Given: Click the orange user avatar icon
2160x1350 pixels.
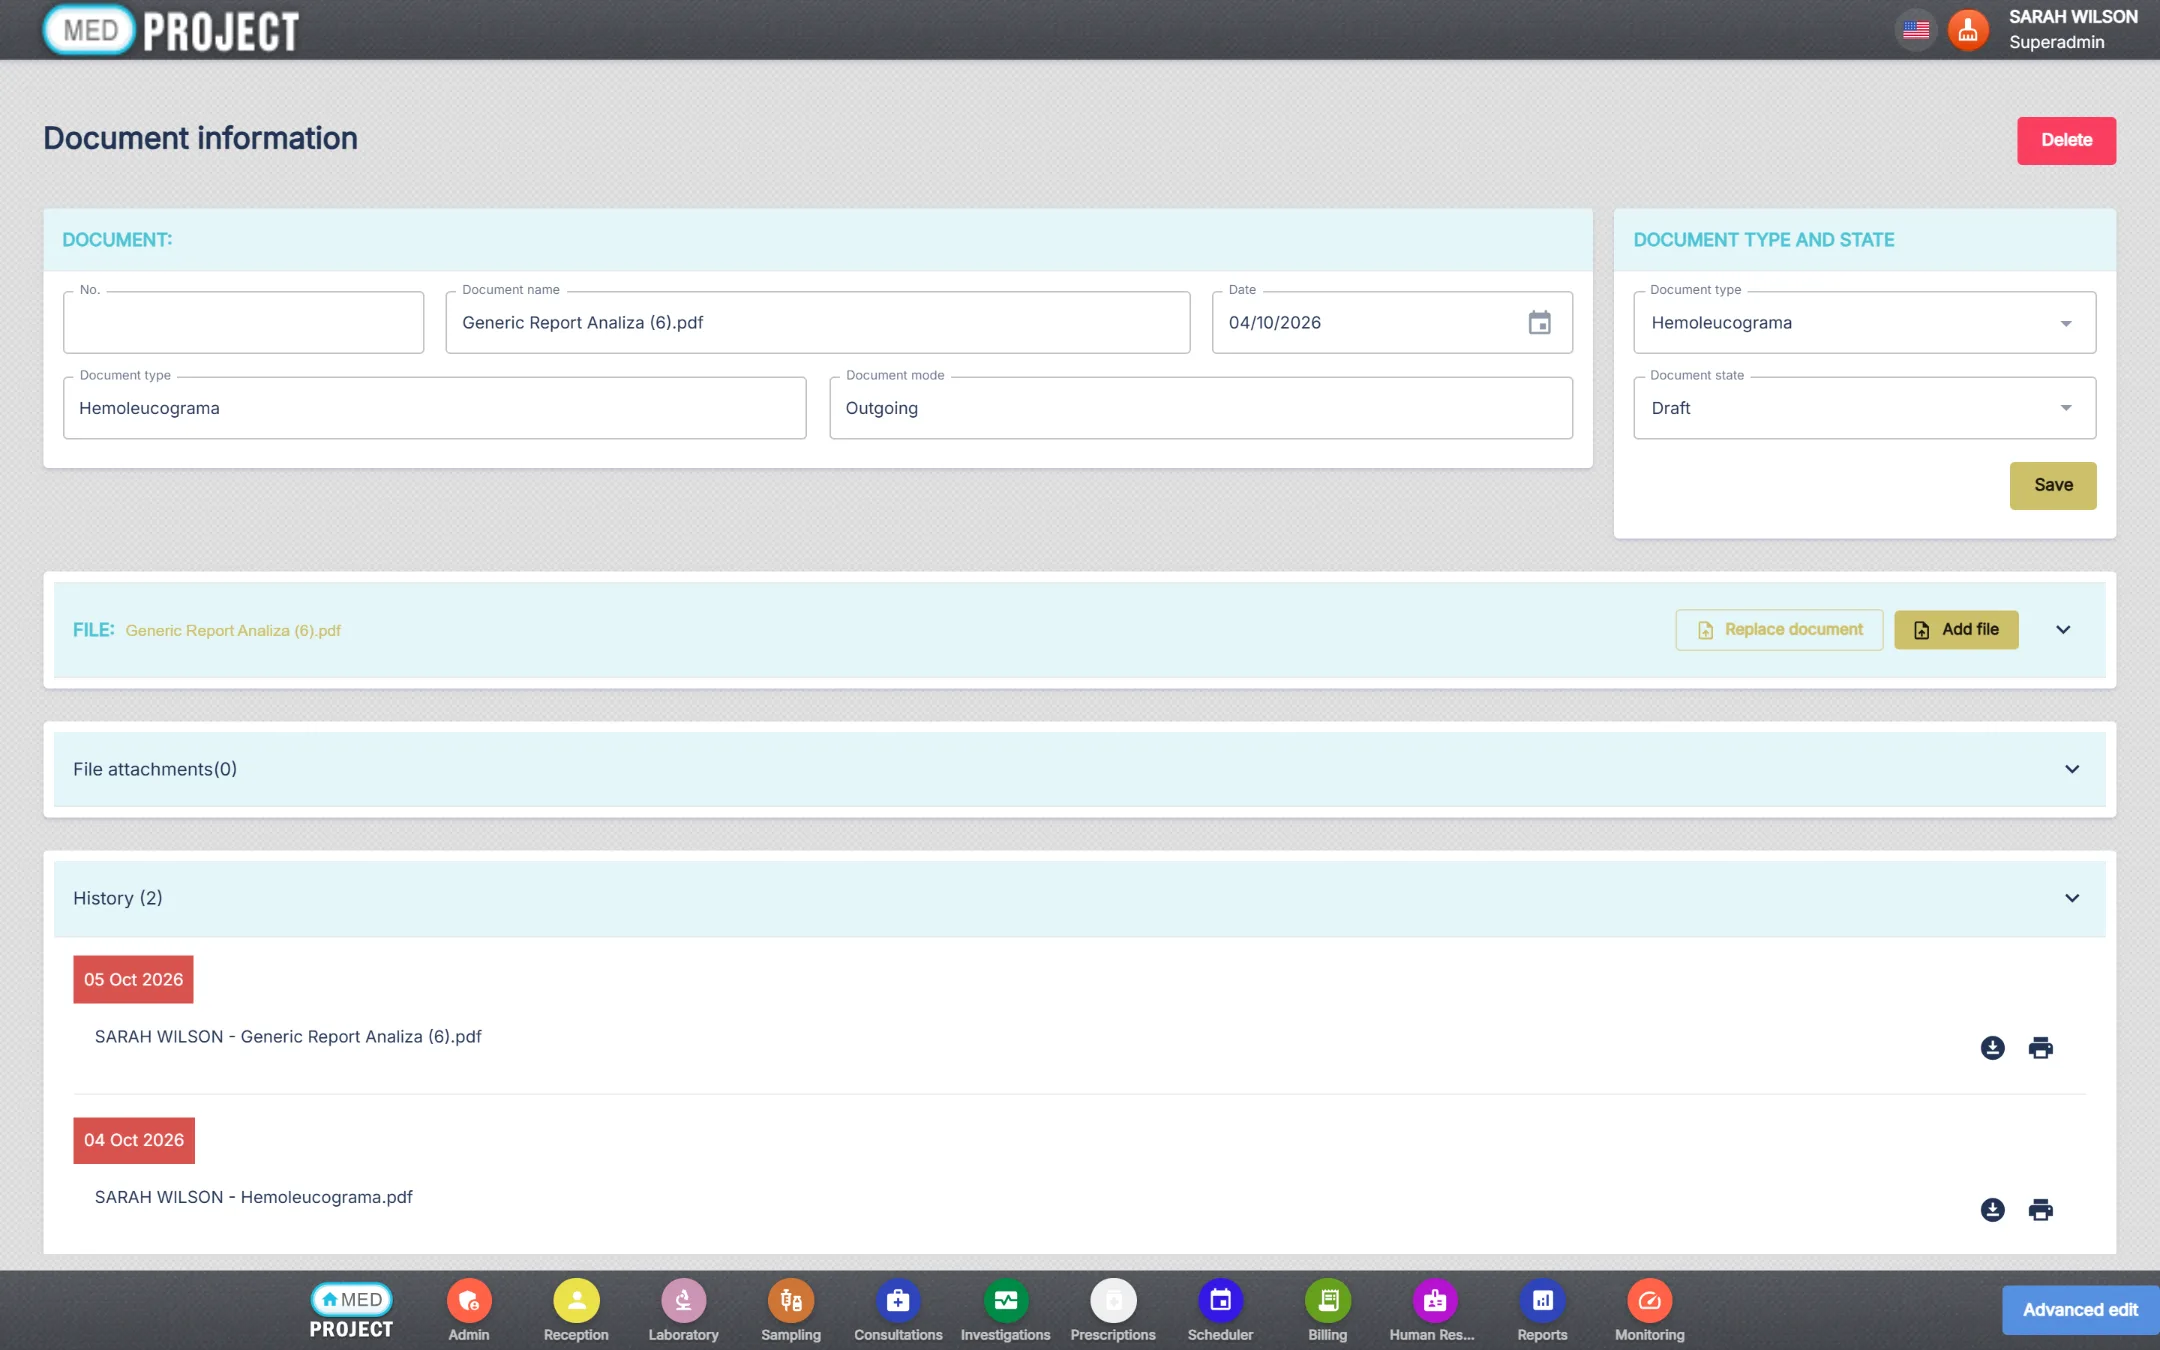Looking at the screenshot, I should click(x=1968, y=30).
